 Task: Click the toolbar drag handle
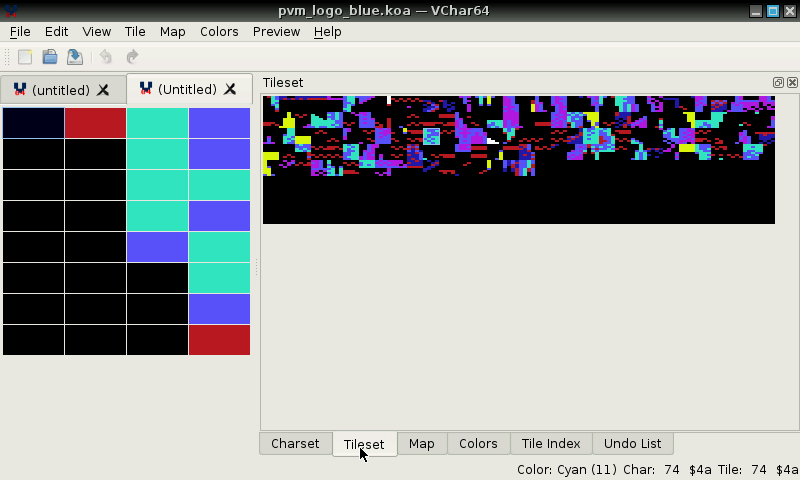point(7,57)
